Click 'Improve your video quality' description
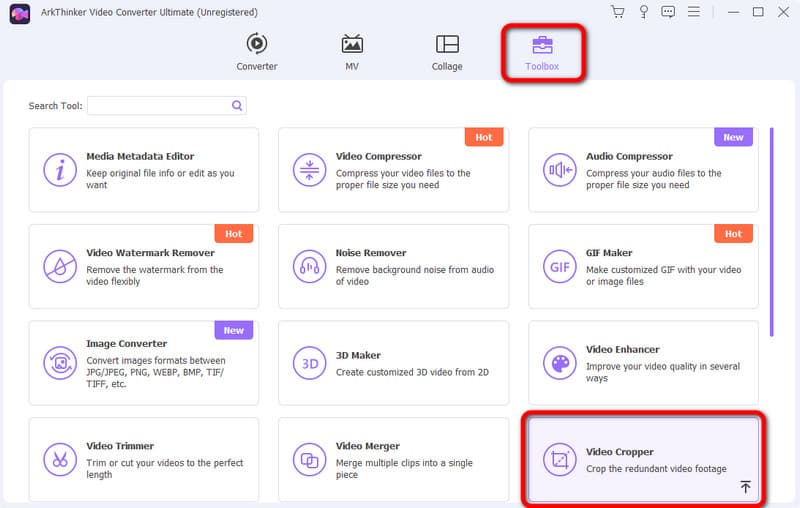The height and width of the screenshot is (508, 800). [x=663, y=372]
